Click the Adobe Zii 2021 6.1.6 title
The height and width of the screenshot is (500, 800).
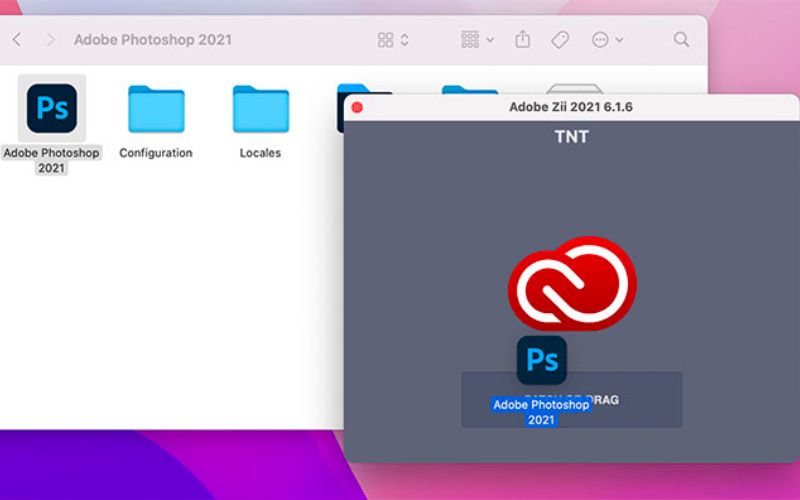pyautogui.click(x=571, y=107)
